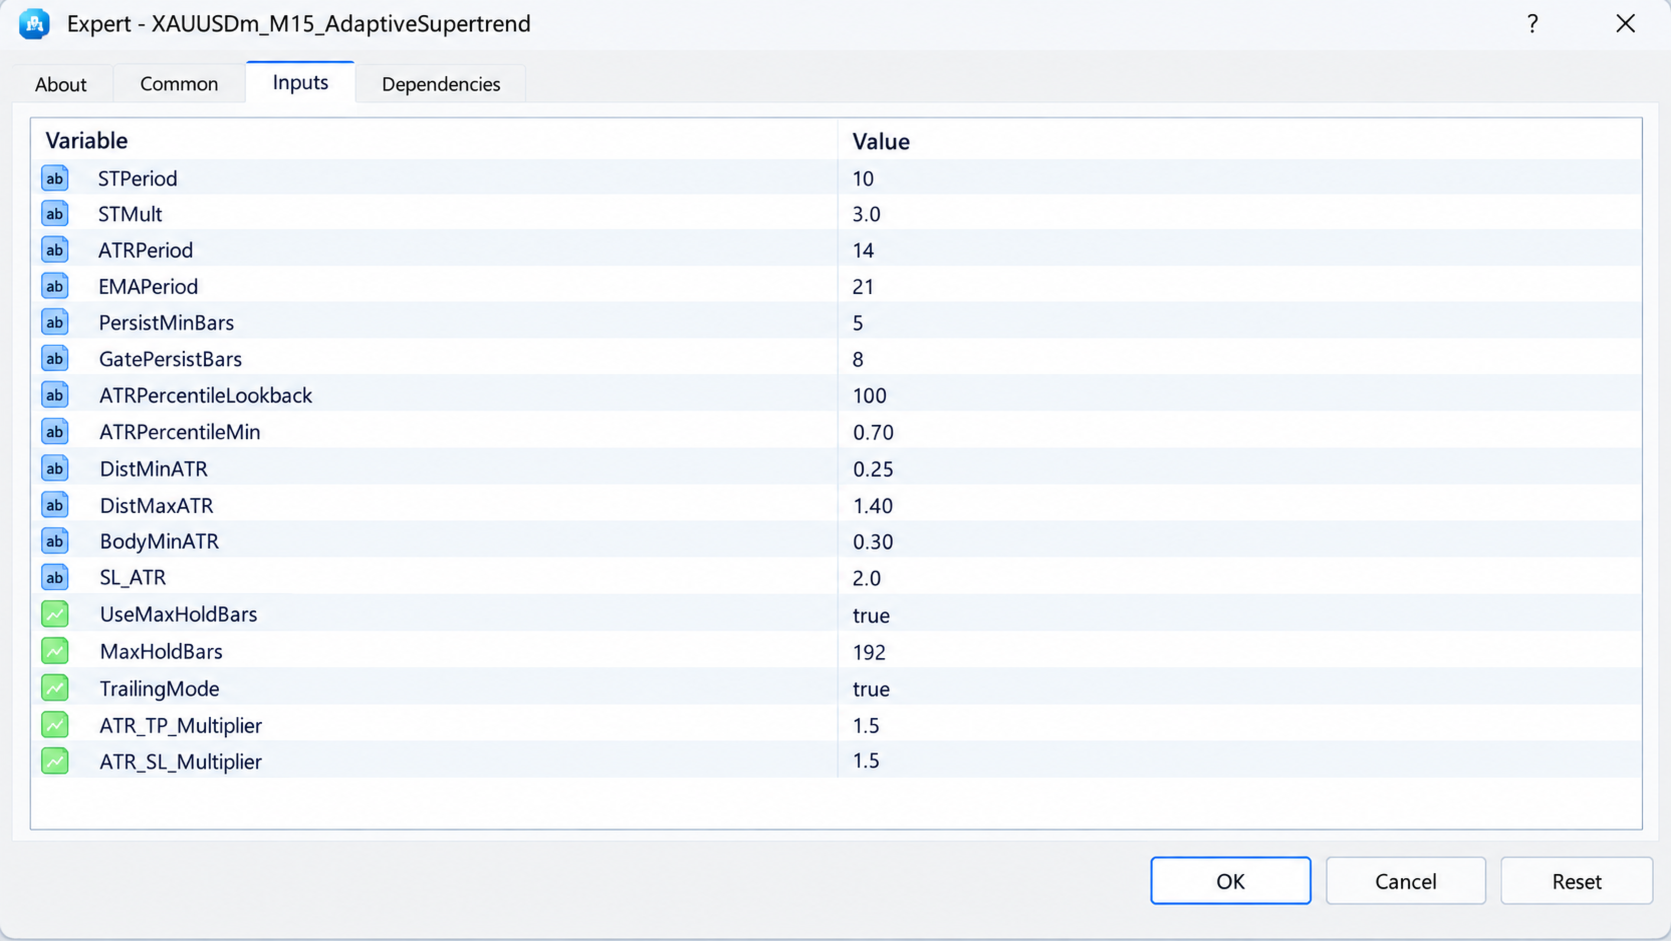Toggle the TrailingMode true value

tap(1239, 689)
